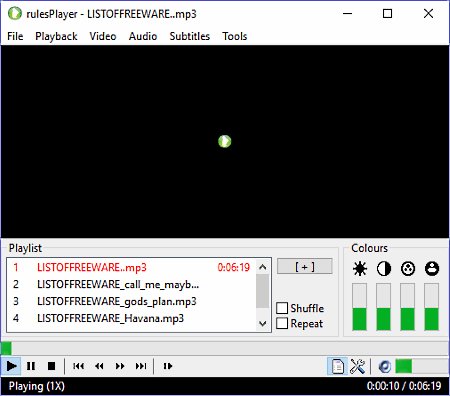This screenshot has height=396, width=450.
Task: Skip to the next track
Action: click(x=141, y=366)
